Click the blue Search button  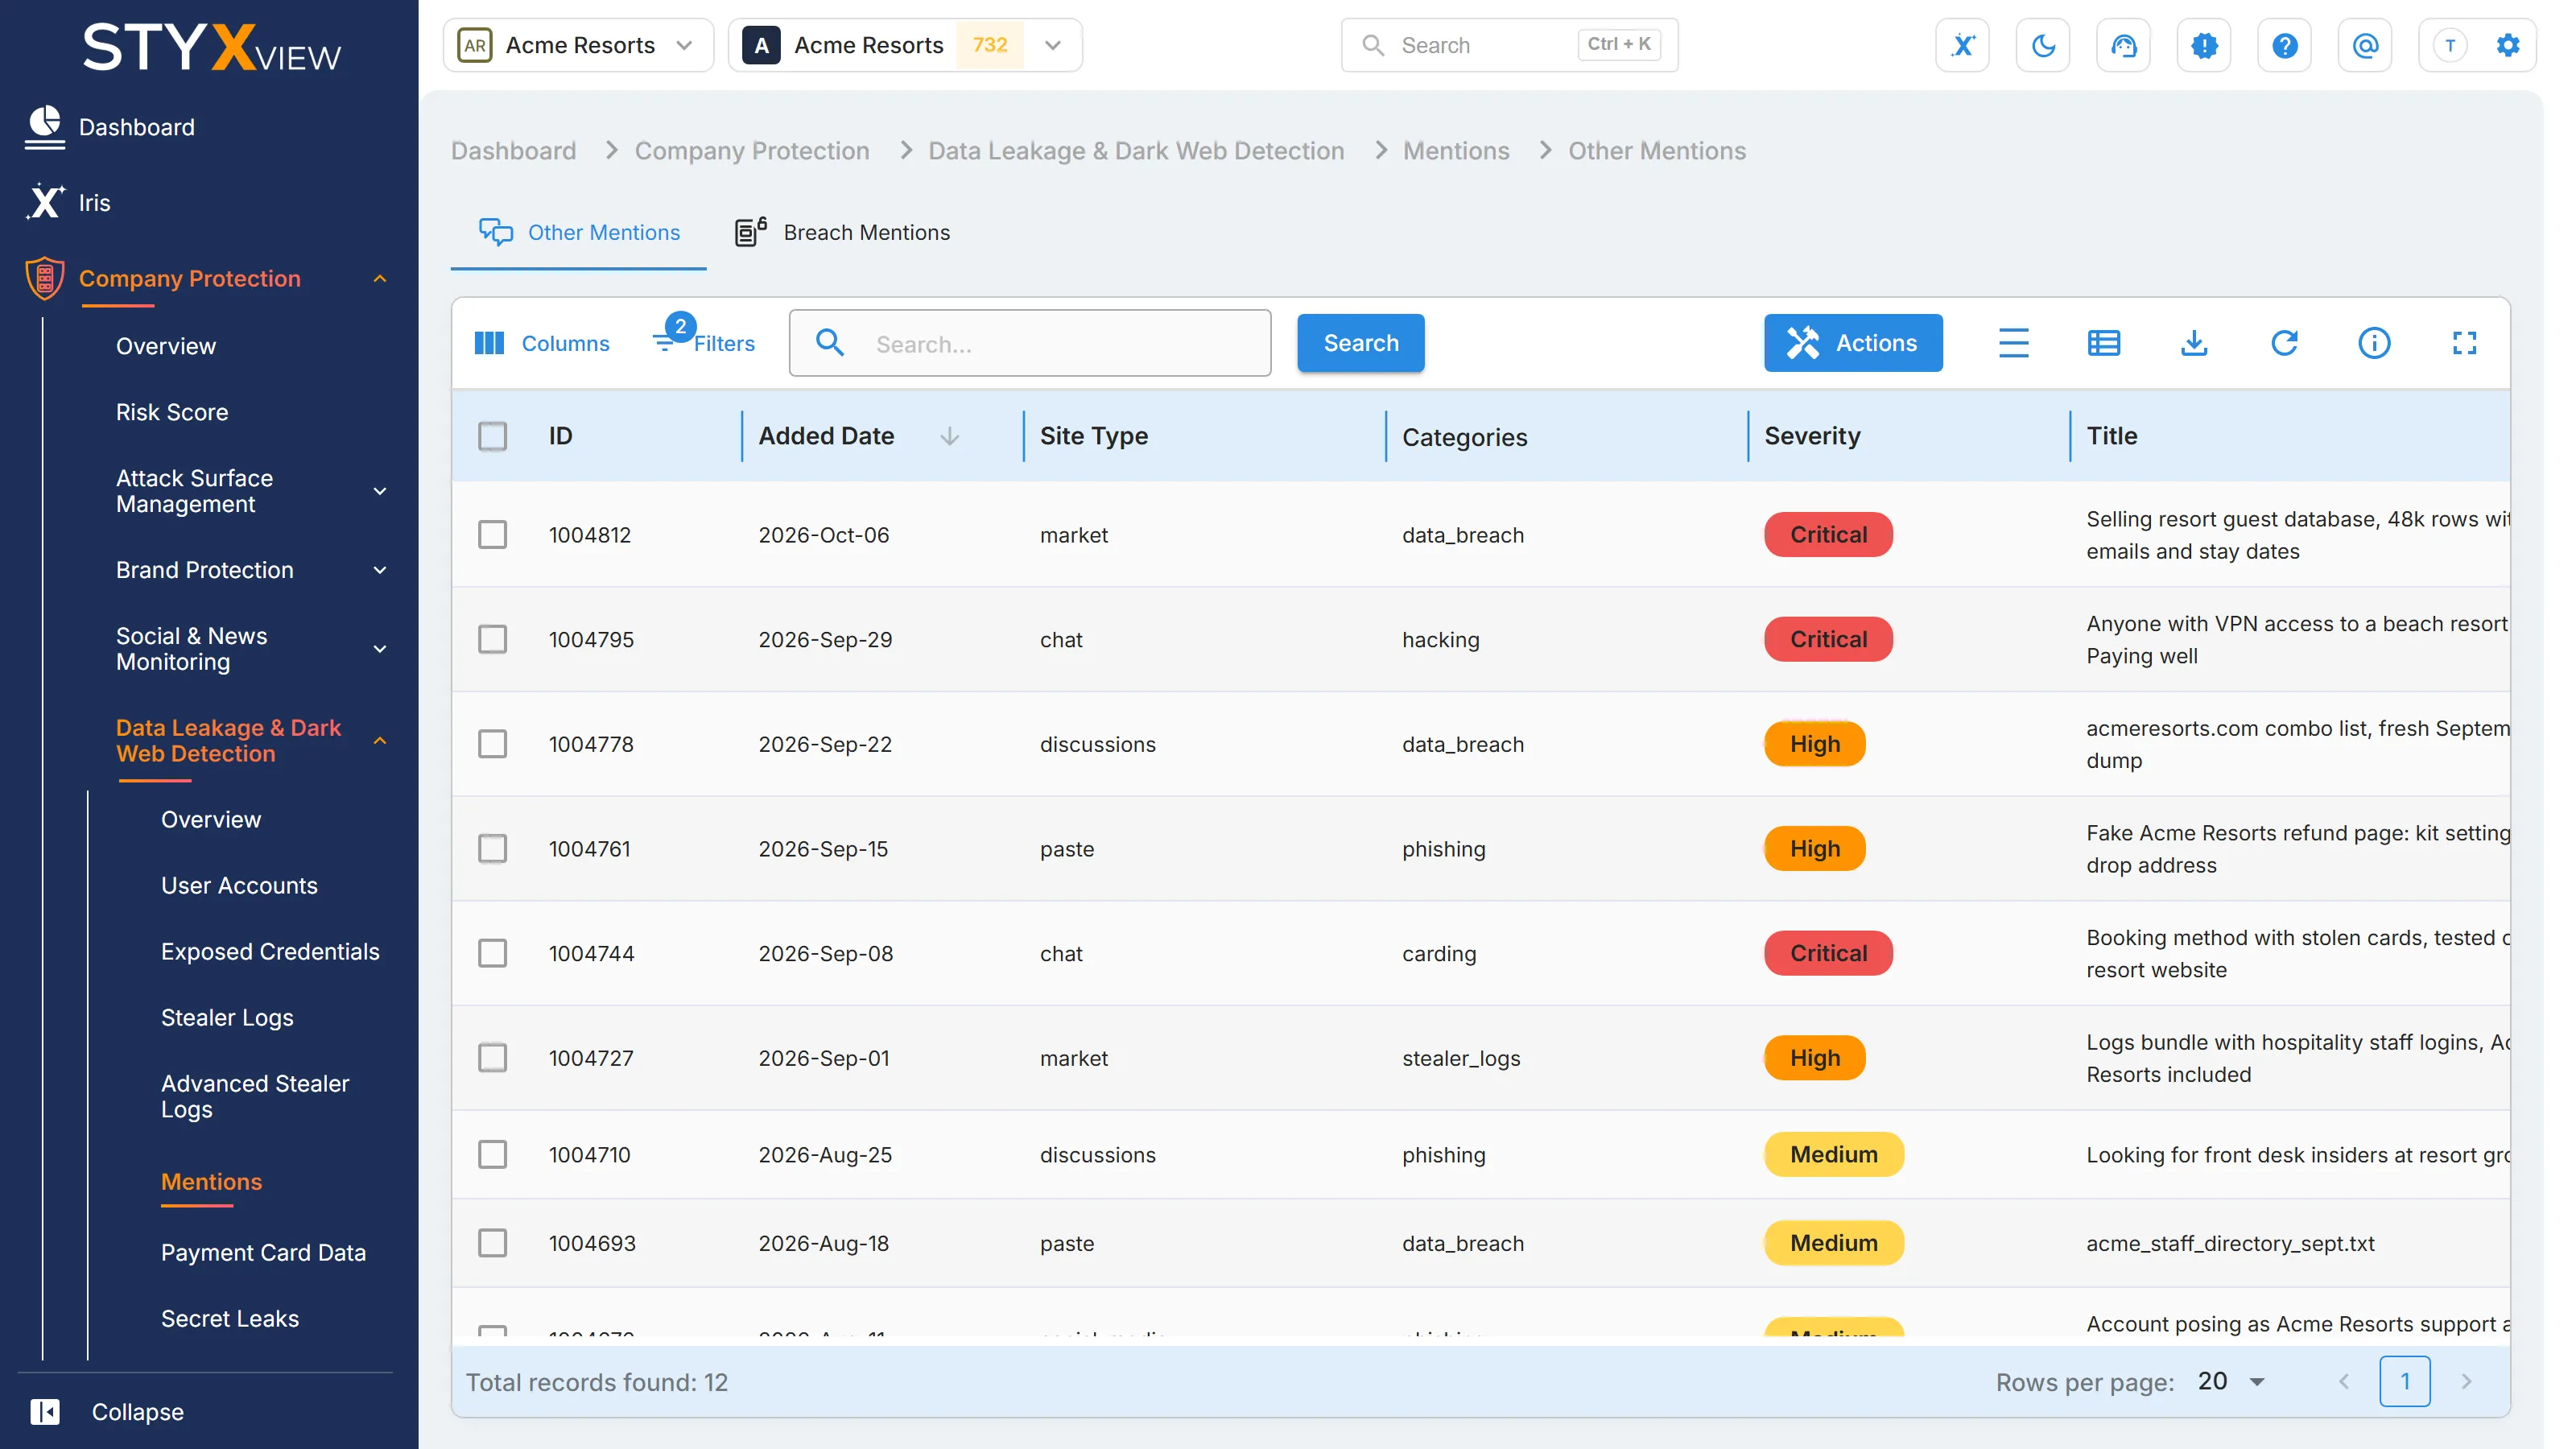(1360, 343)
